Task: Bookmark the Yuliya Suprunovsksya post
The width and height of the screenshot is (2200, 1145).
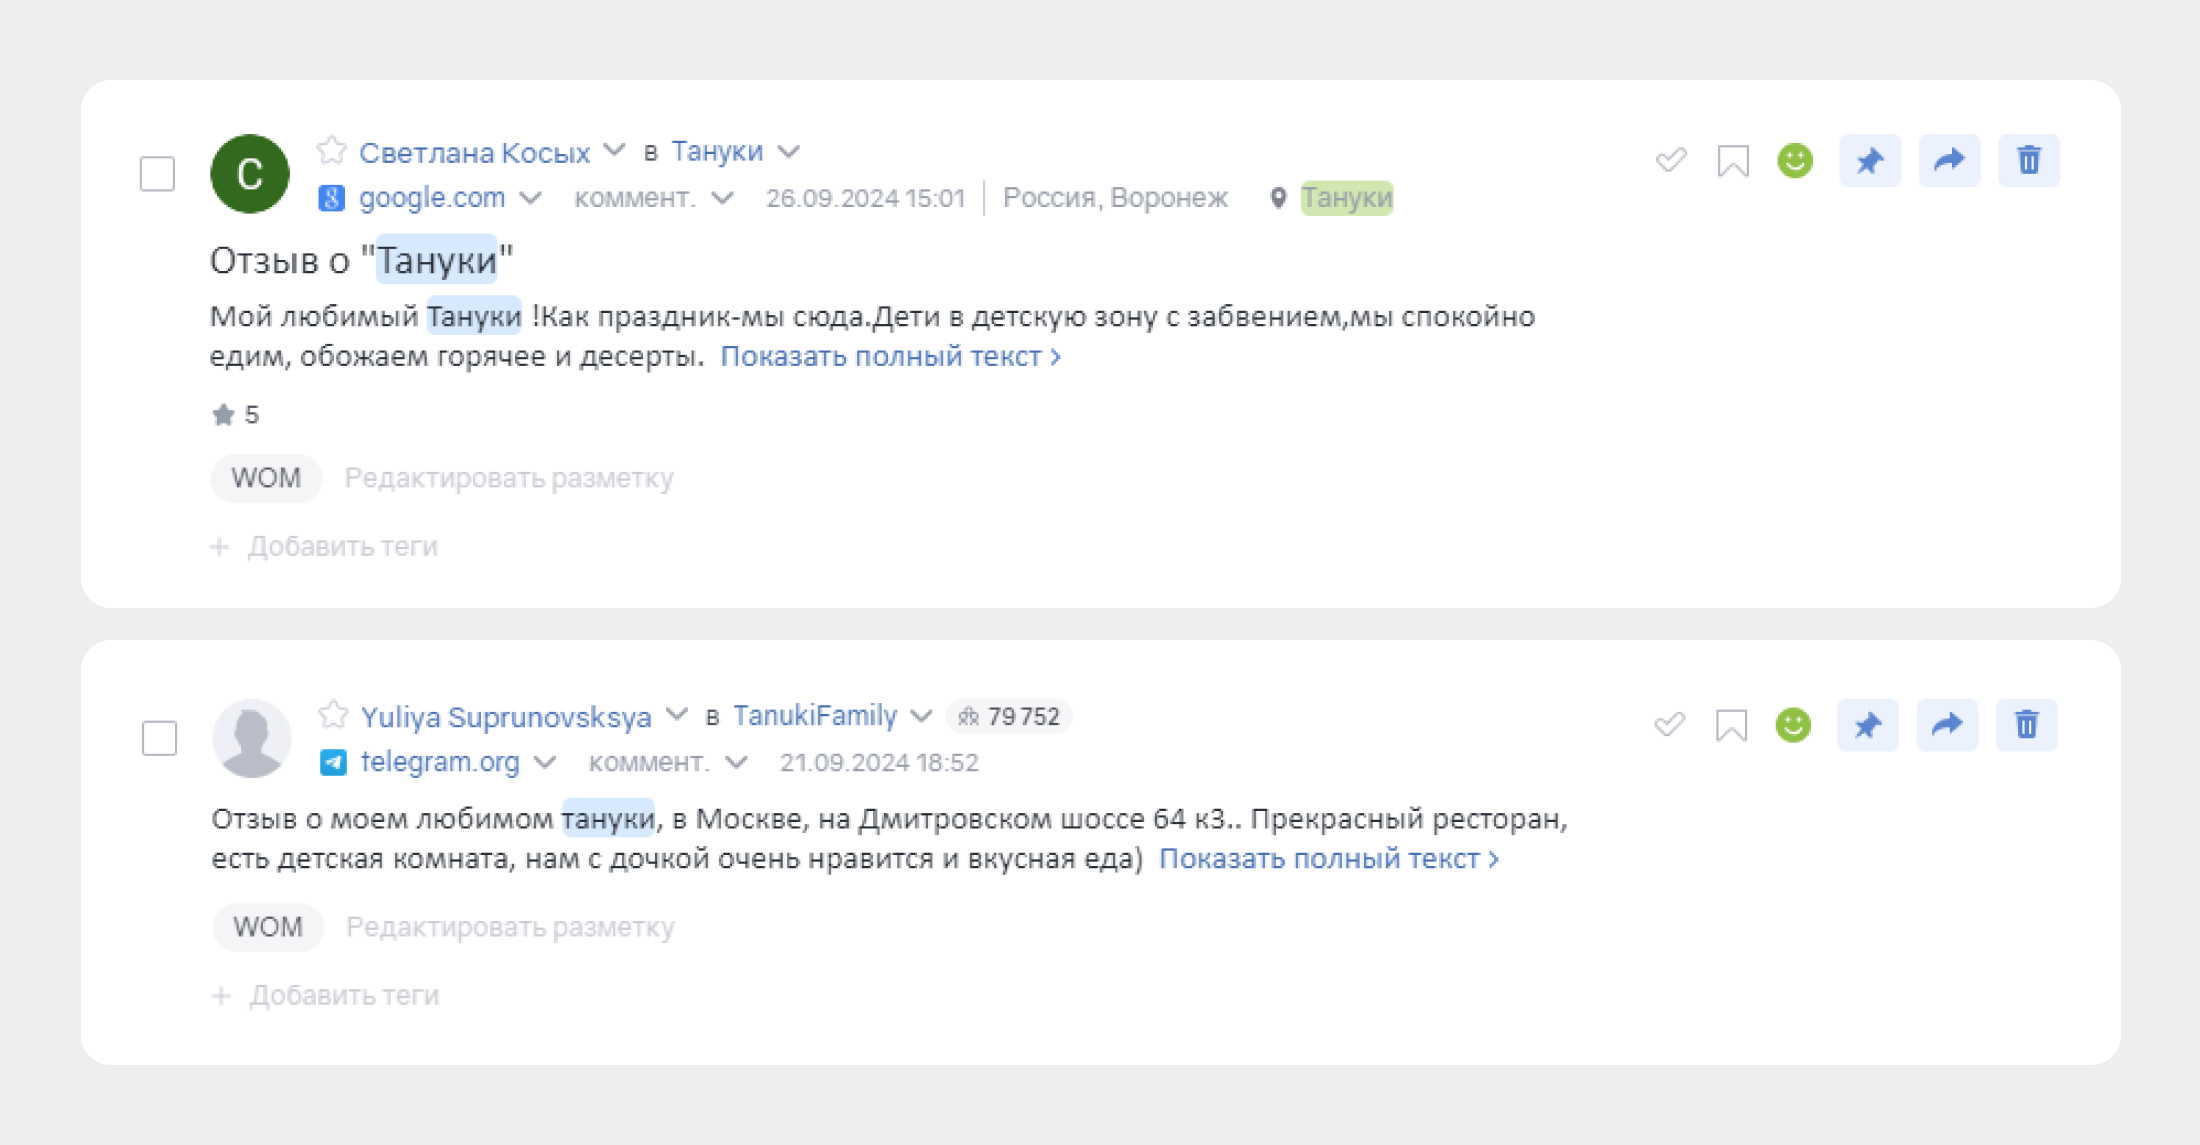Action: tap(1731, 725)
